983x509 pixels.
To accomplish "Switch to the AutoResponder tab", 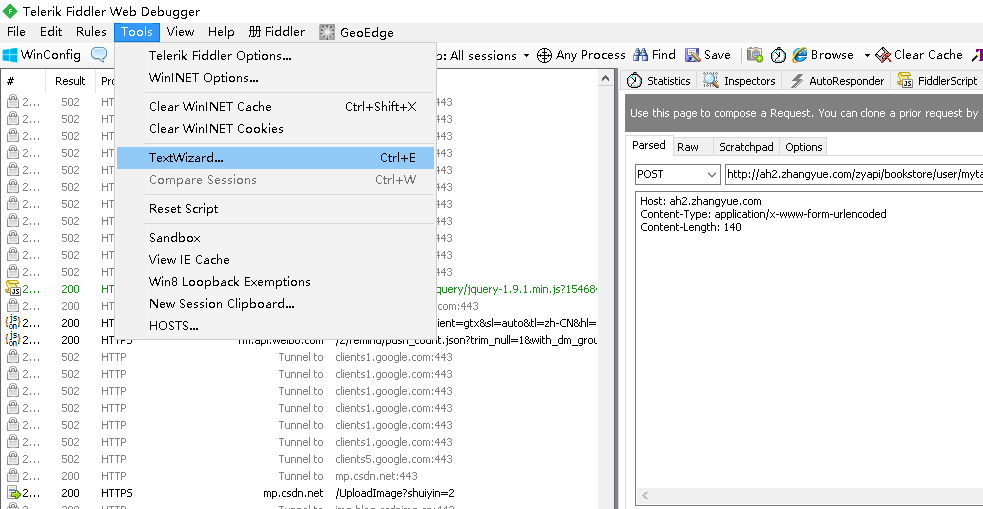I will pos(838,81).
